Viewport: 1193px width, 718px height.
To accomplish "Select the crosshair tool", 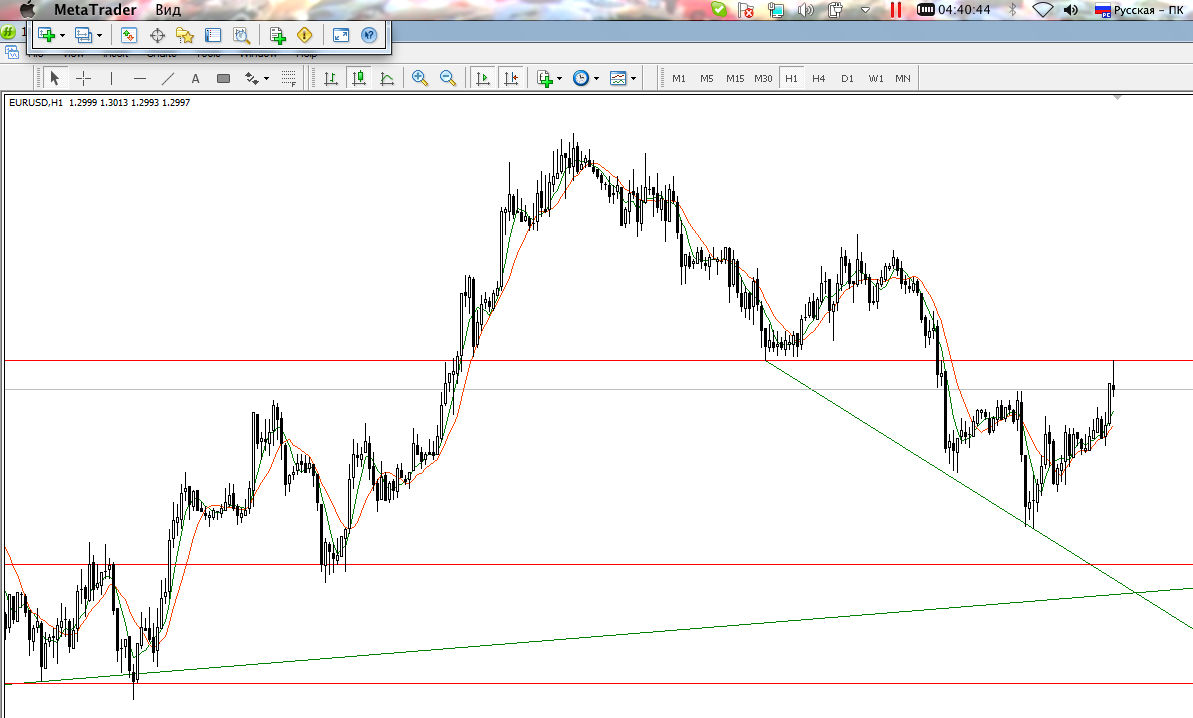I will tap(84, 78).
